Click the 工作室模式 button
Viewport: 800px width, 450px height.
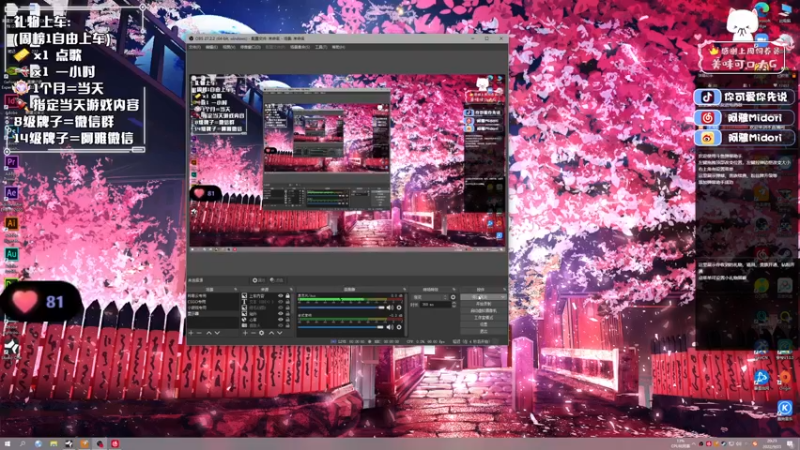tap(484, 317)
